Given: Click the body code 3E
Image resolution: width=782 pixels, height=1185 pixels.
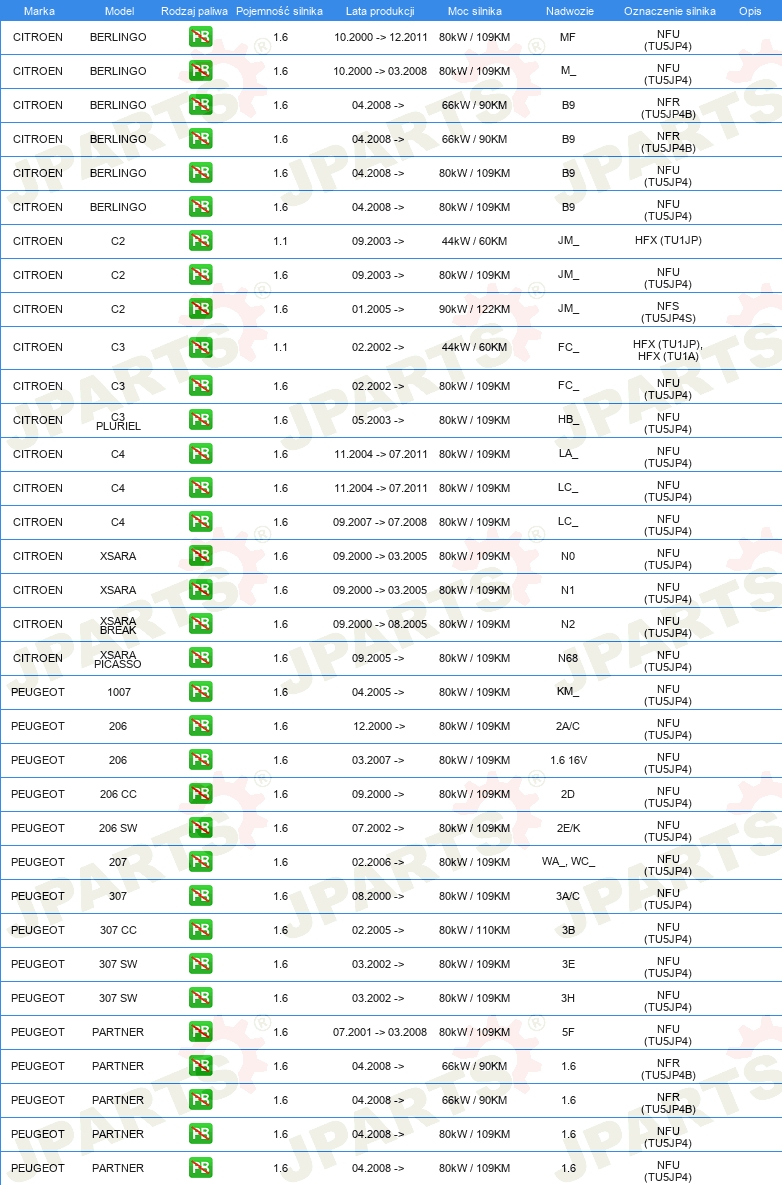Looking at the screenshot, I should pyautogui.click(x=568, y=964).
